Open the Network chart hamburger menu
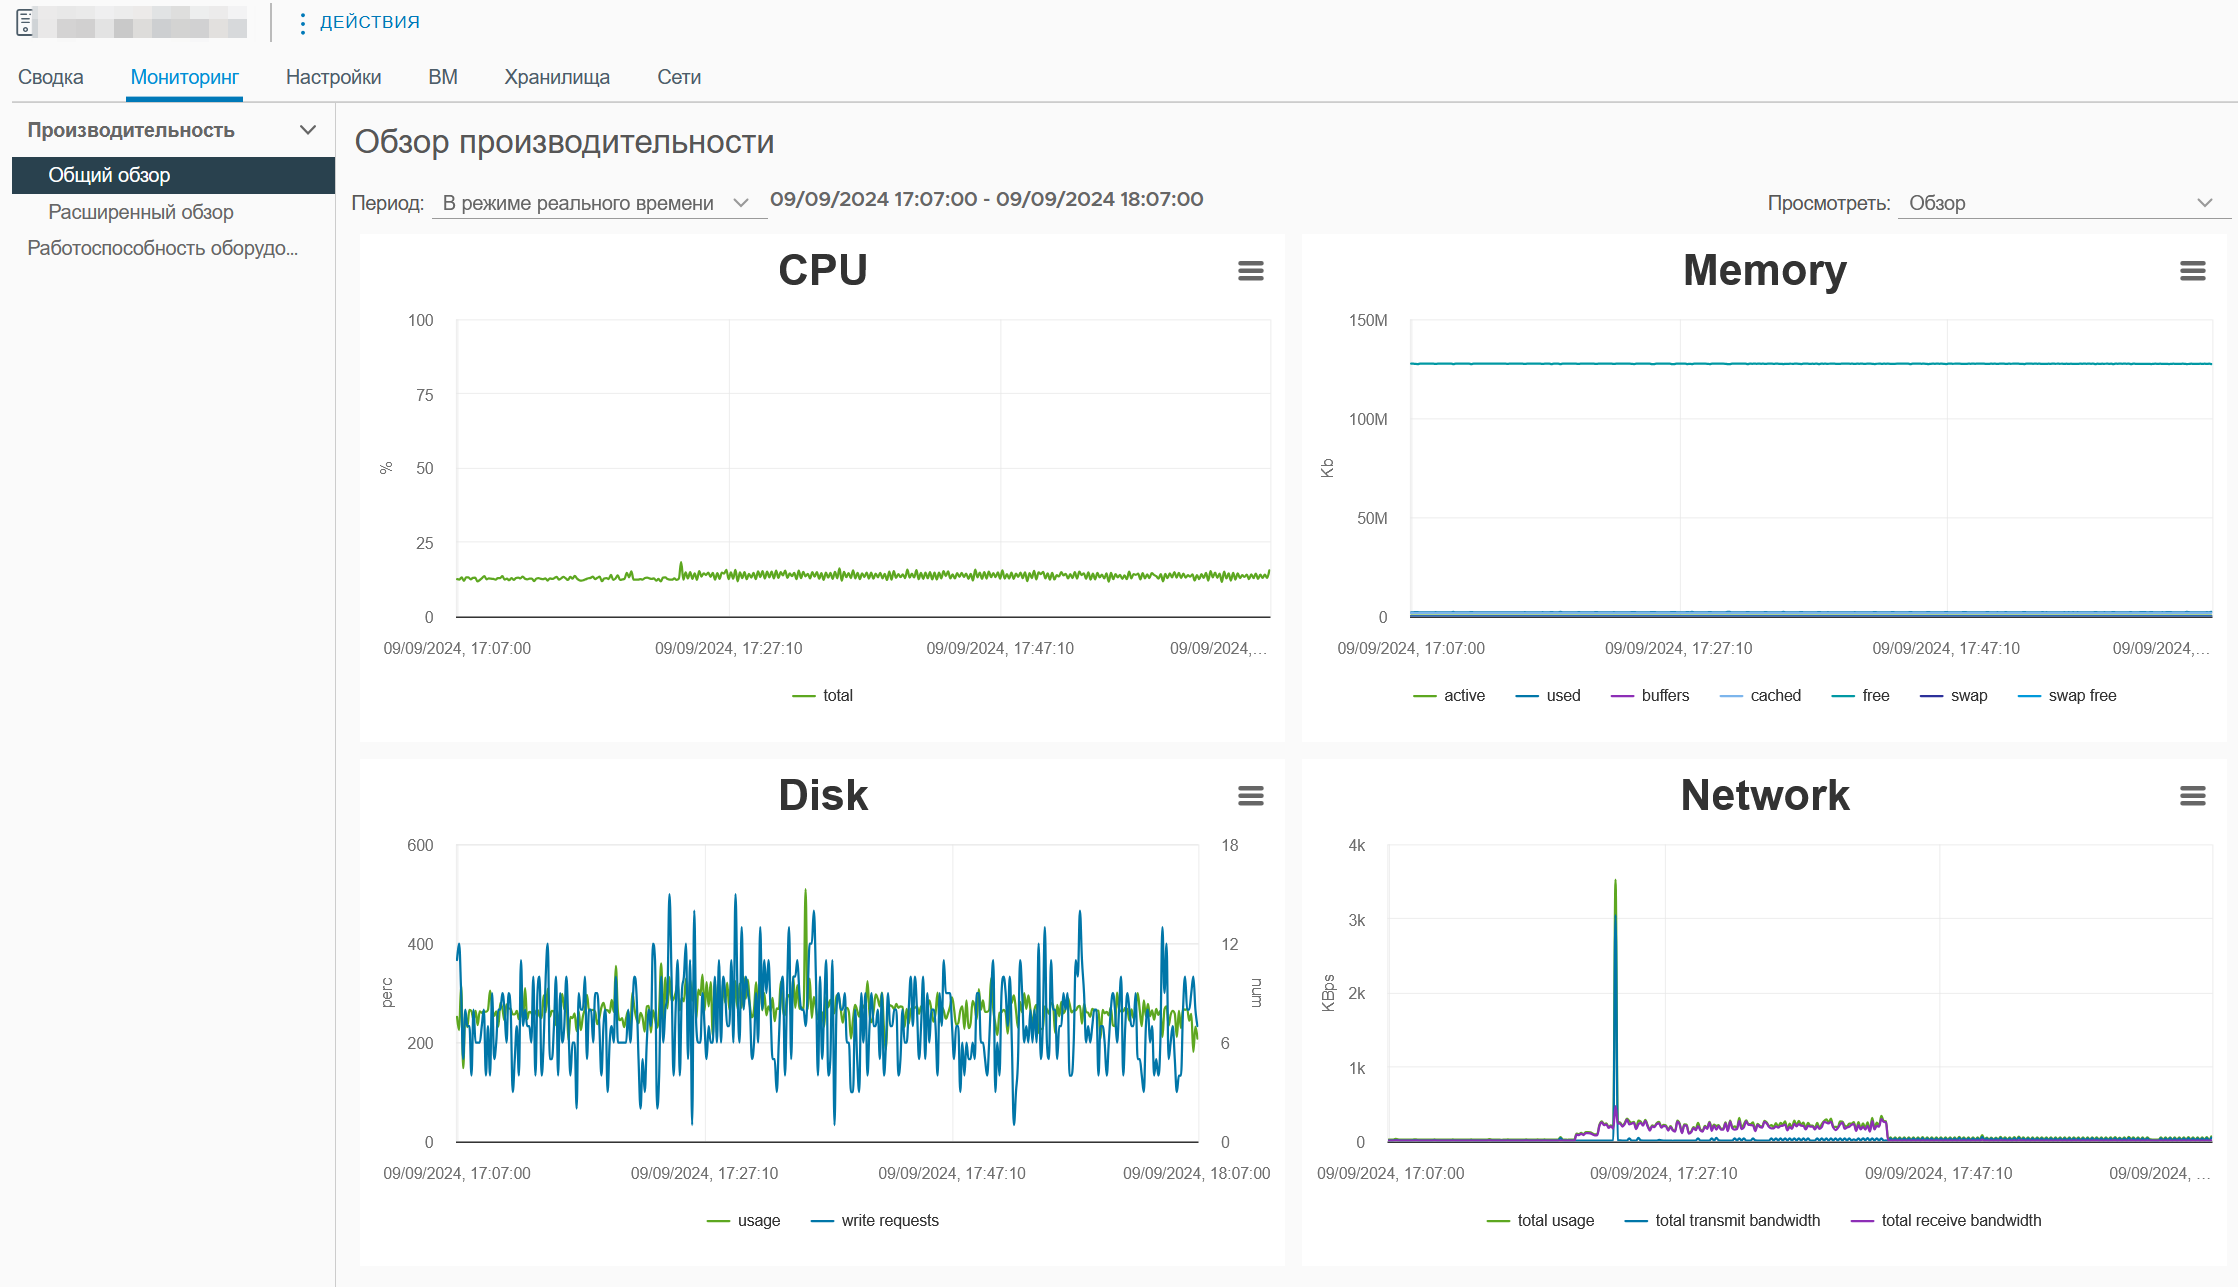Screen dimensions: 2238x1287 2192,796
